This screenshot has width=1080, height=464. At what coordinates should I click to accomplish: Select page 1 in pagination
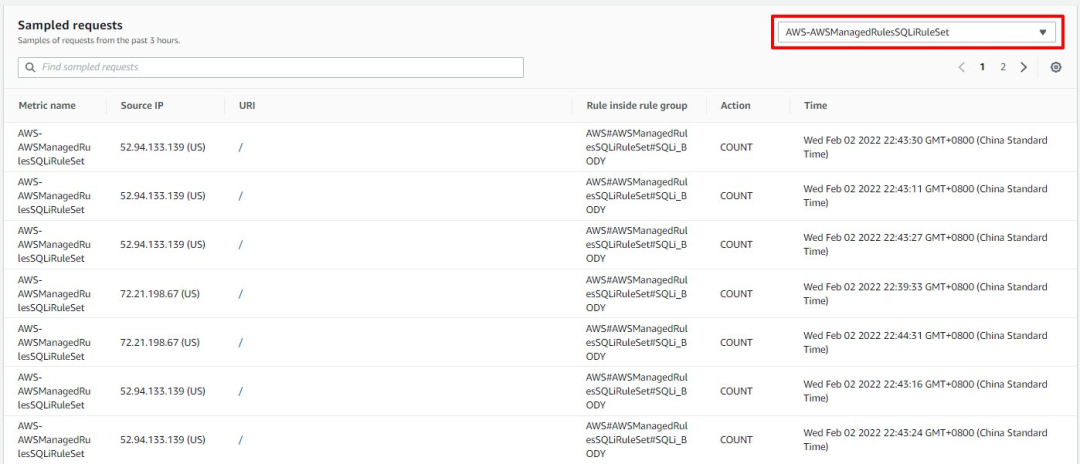(983, 67)
